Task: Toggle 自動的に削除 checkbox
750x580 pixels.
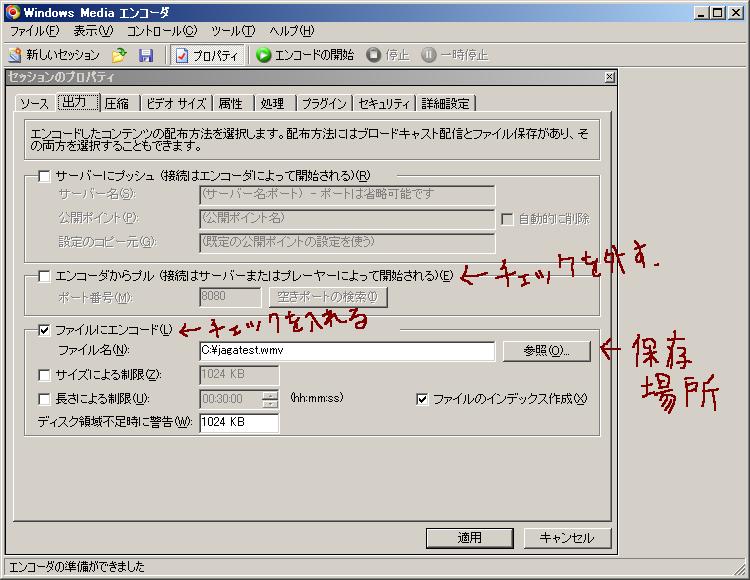Action: click(507, 219)
